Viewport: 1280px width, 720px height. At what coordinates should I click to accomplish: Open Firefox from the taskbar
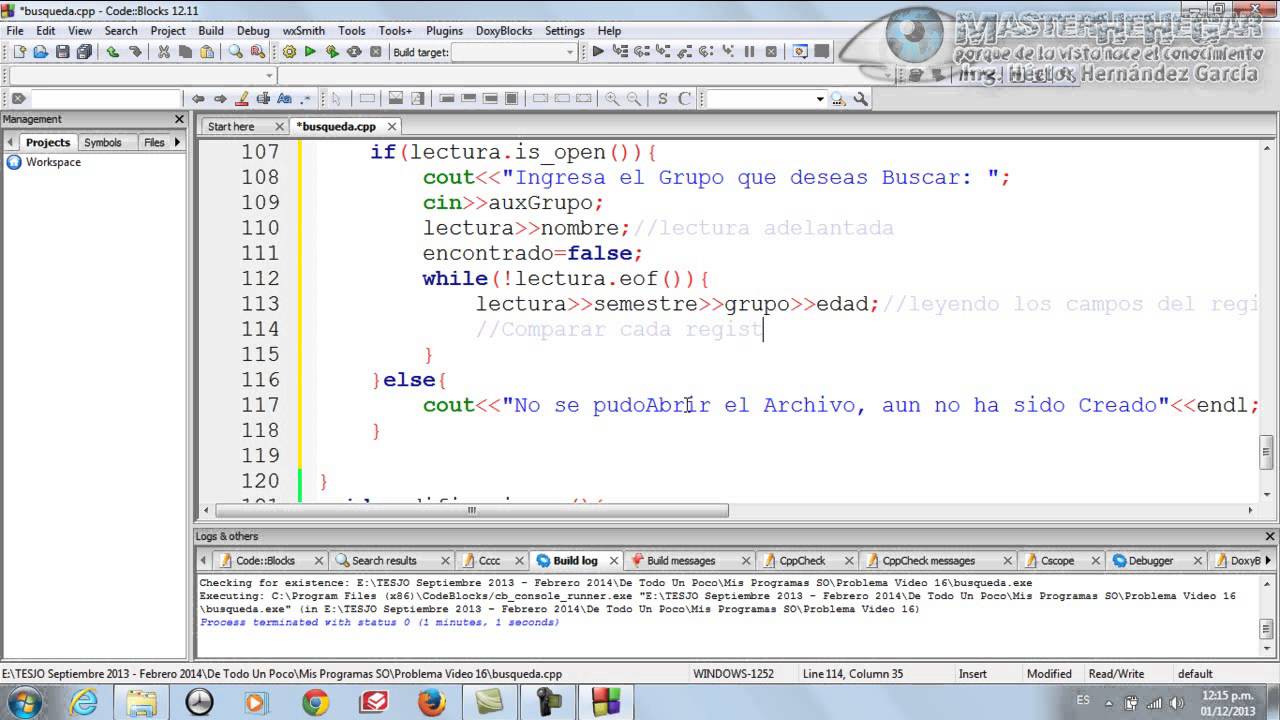[432, 703]
